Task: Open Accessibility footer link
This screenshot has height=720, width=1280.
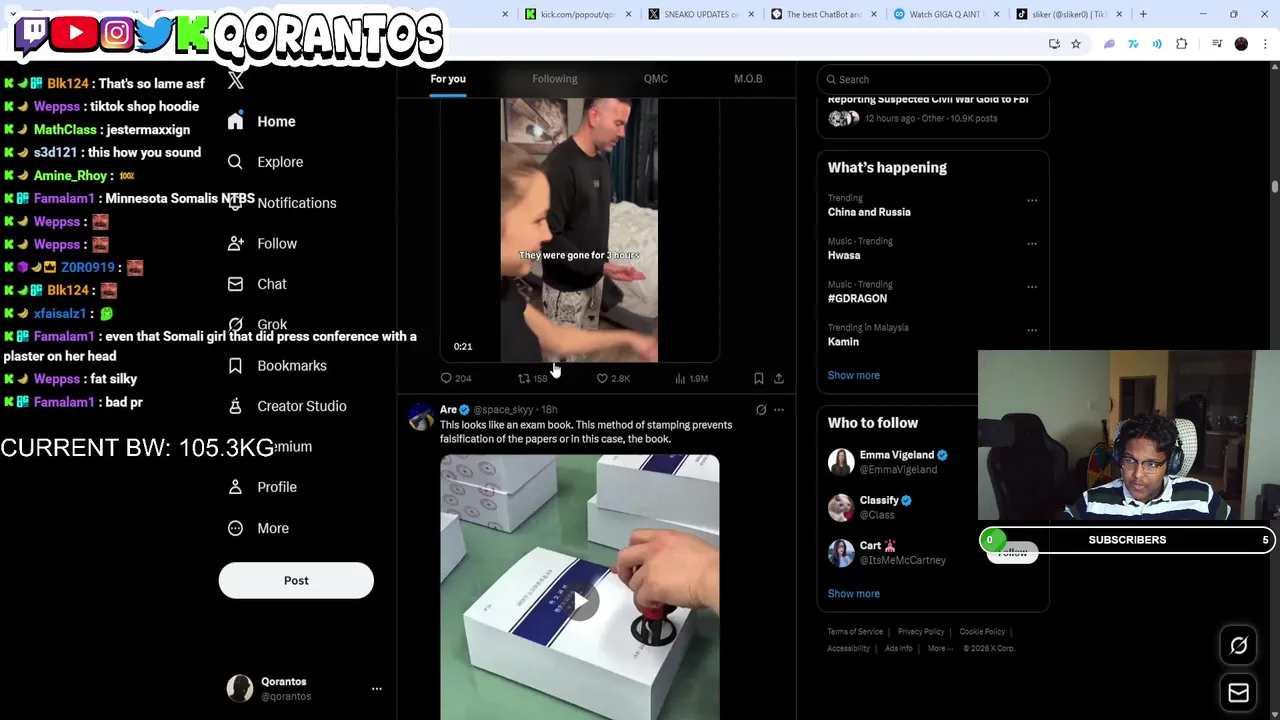Action: 848,648
